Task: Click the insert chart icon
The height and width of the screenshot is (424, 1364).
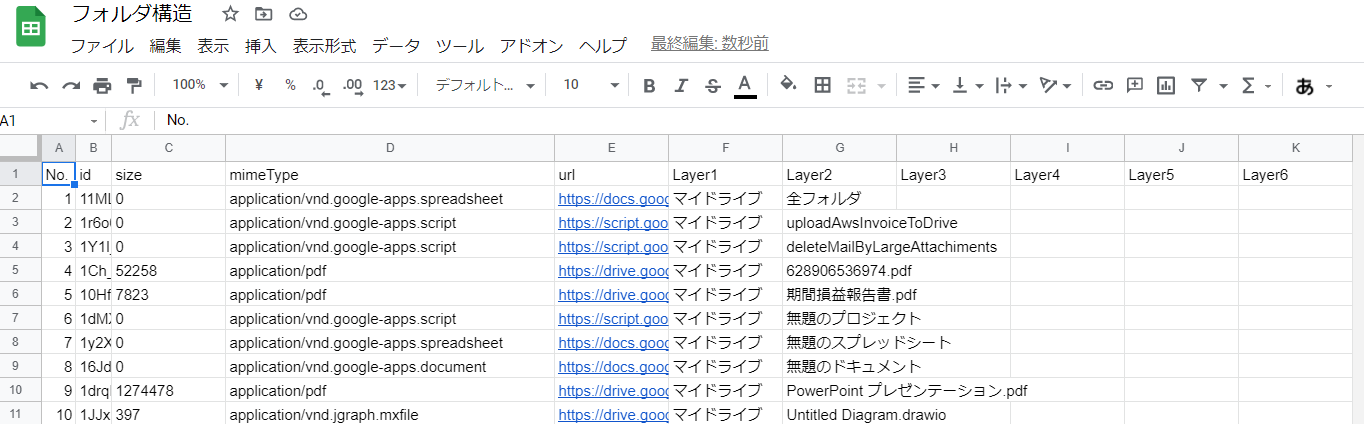Action: pyautogui.click(x=1166, y=85)
